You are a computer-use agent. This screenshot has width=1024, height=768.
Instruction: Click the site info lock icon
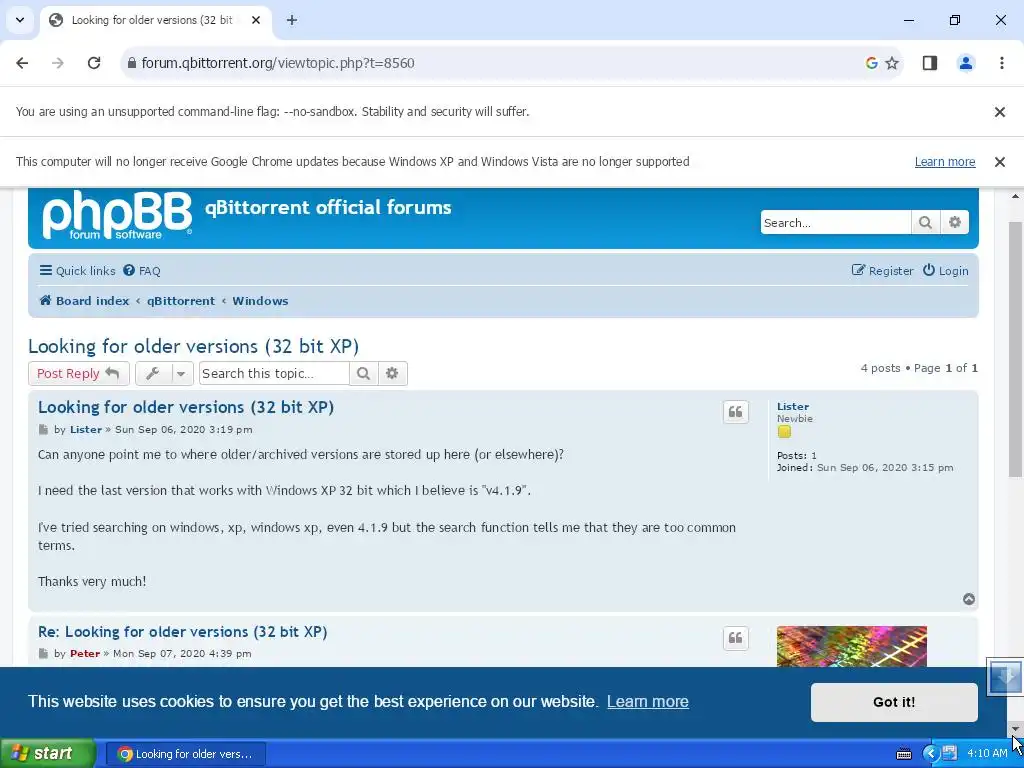[132, 63]
